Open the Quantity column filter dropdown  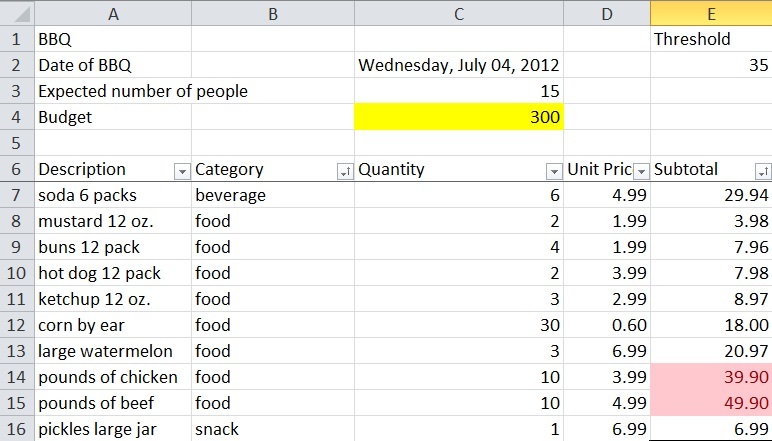coord(553,170)
